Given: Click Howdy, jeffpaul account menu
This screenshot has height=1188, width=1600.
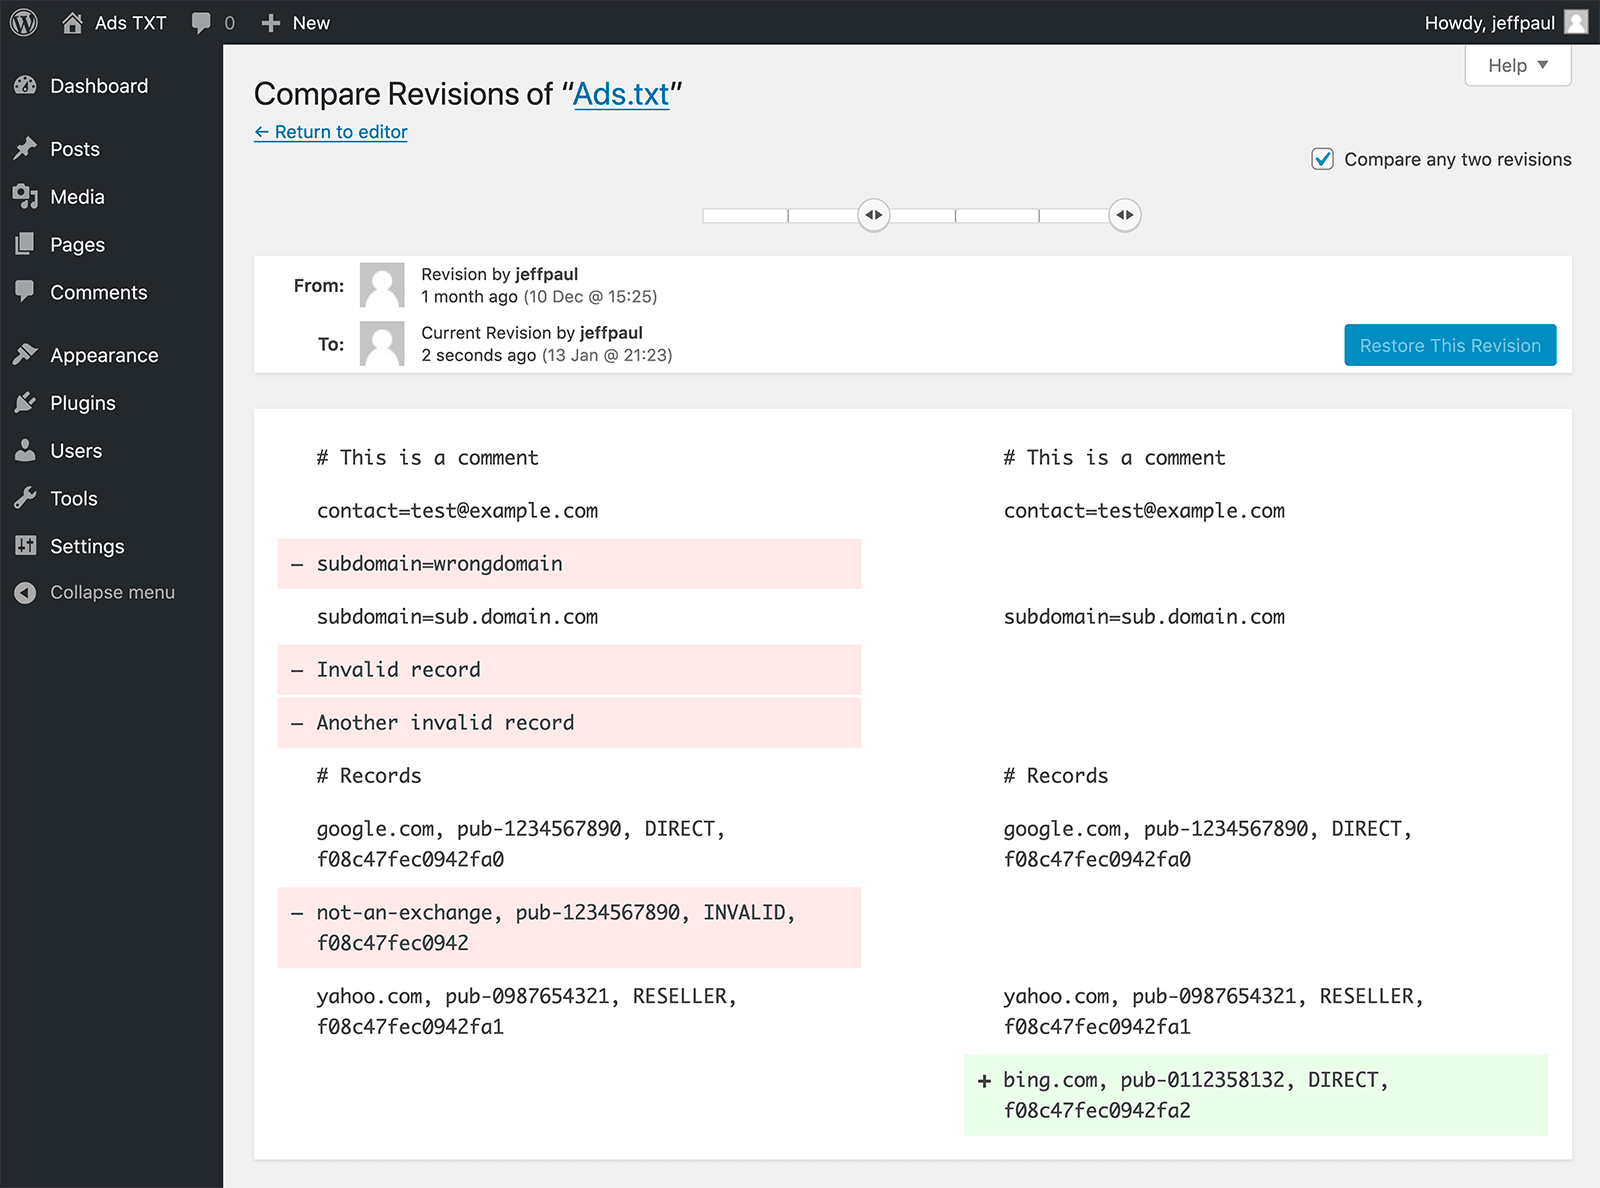Looking at the screenshot, I should pyautogui.click(x=1506, y=23).
